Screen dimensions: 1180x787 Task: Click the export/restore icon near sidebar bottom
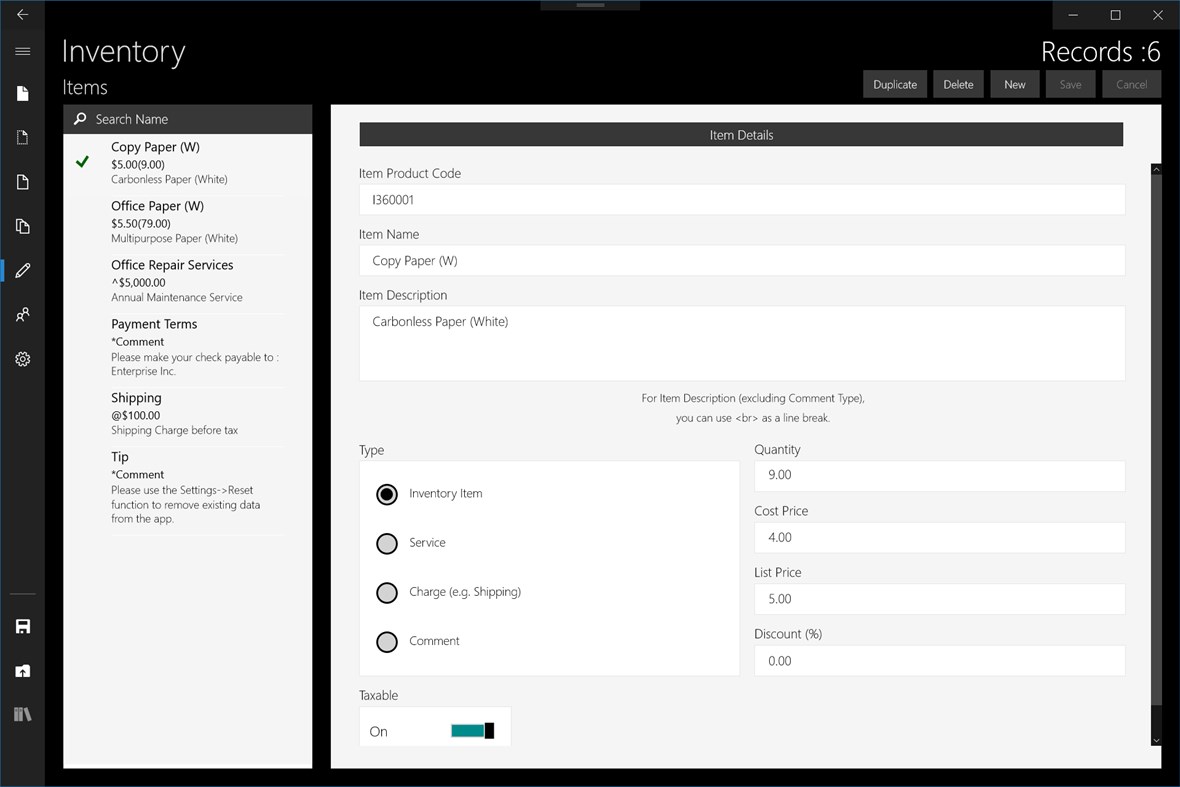tap(22, 670)
